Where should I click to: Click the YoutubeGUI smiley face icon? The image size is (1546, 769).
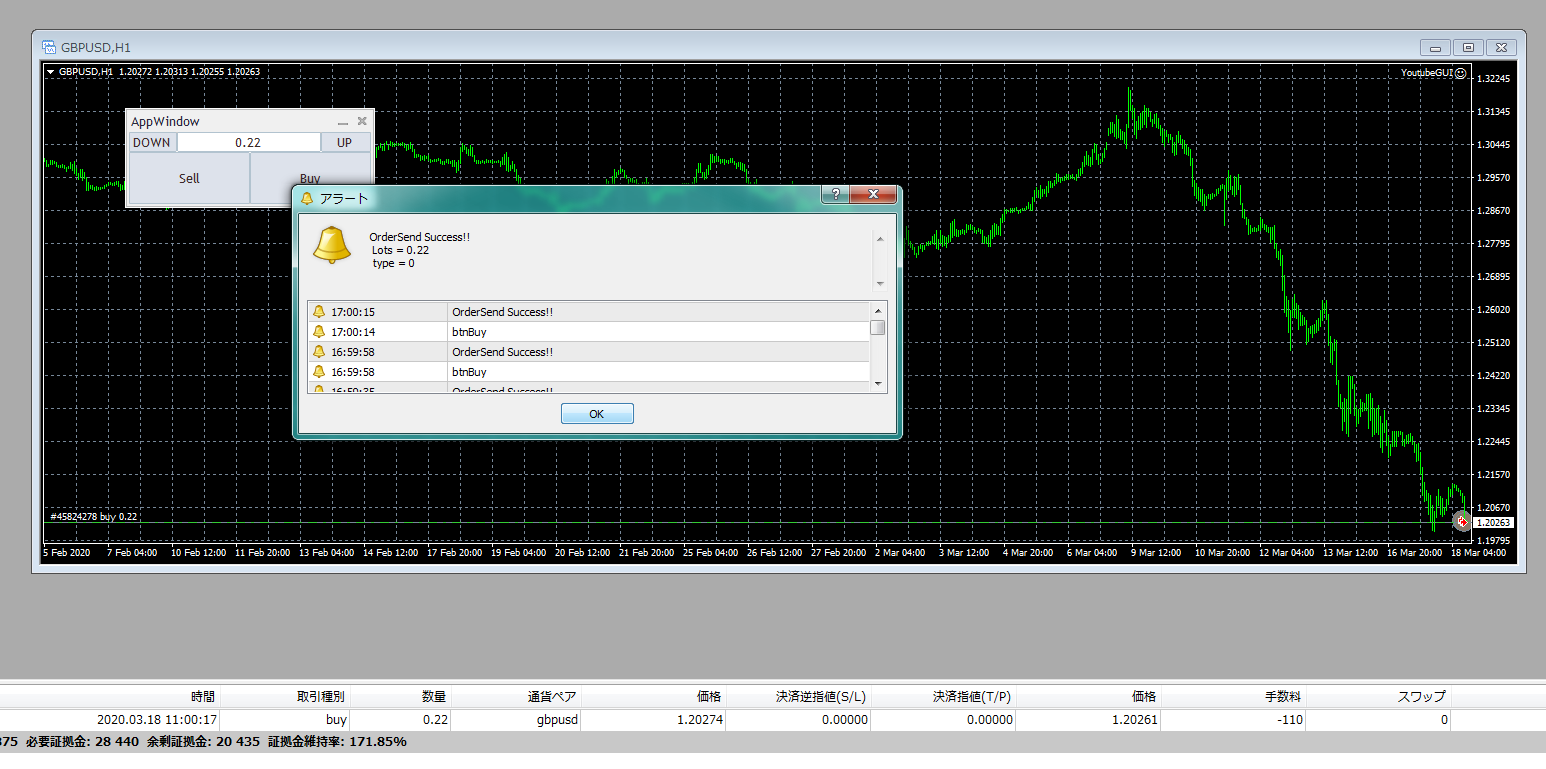[1461, 72]
